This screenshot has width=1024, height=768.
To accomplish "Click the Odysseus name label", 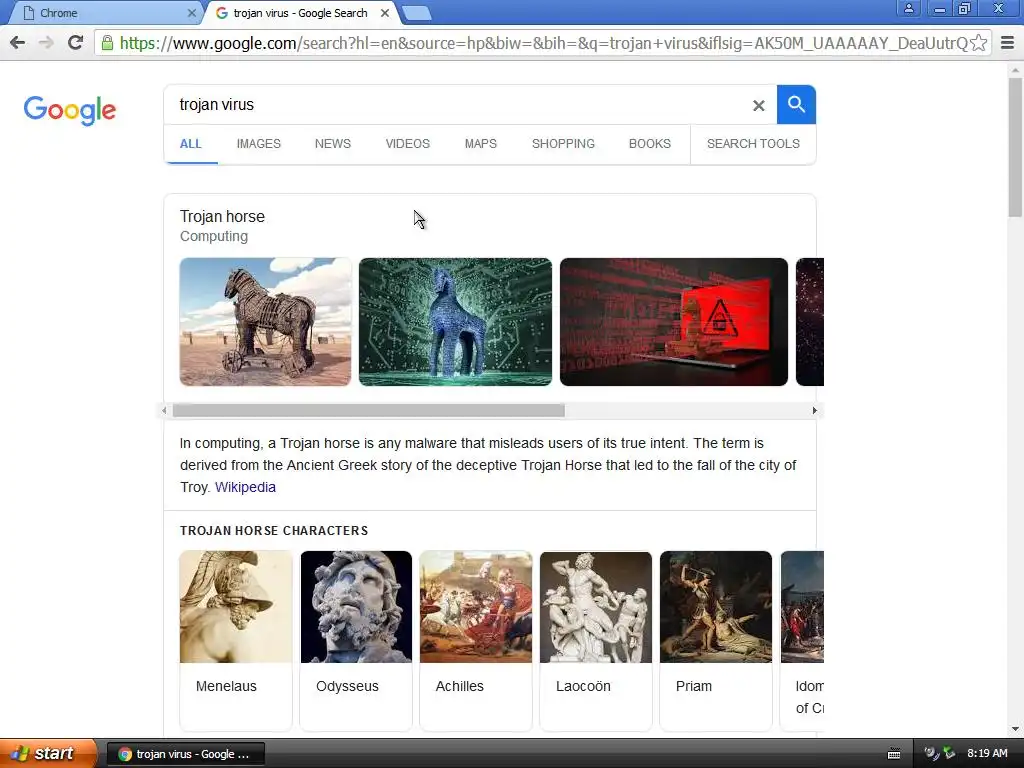I will pyautogui.click(x=347, y=686).
